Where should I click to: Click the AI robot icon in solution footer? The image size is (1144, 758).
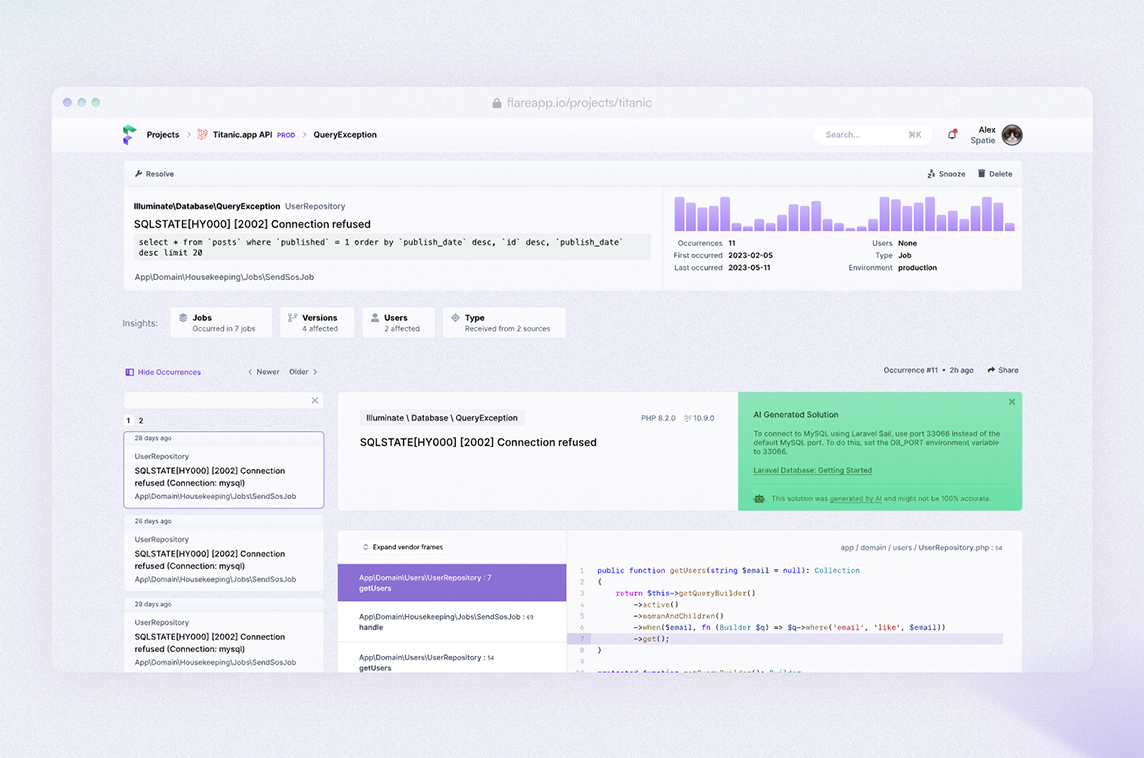click(760, 499)
